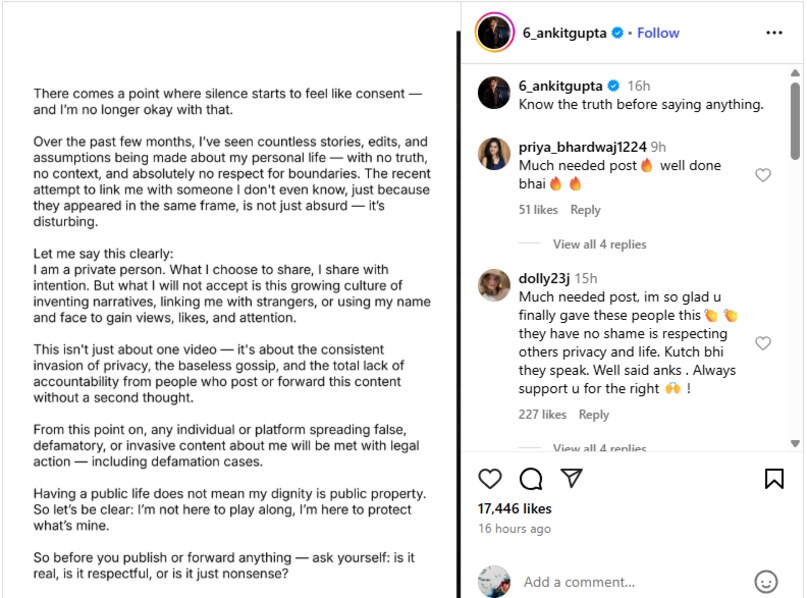This screenshot has width=807, height=598.
Task: Toggle like on dolly23j's comment heart
Action: 763,342
